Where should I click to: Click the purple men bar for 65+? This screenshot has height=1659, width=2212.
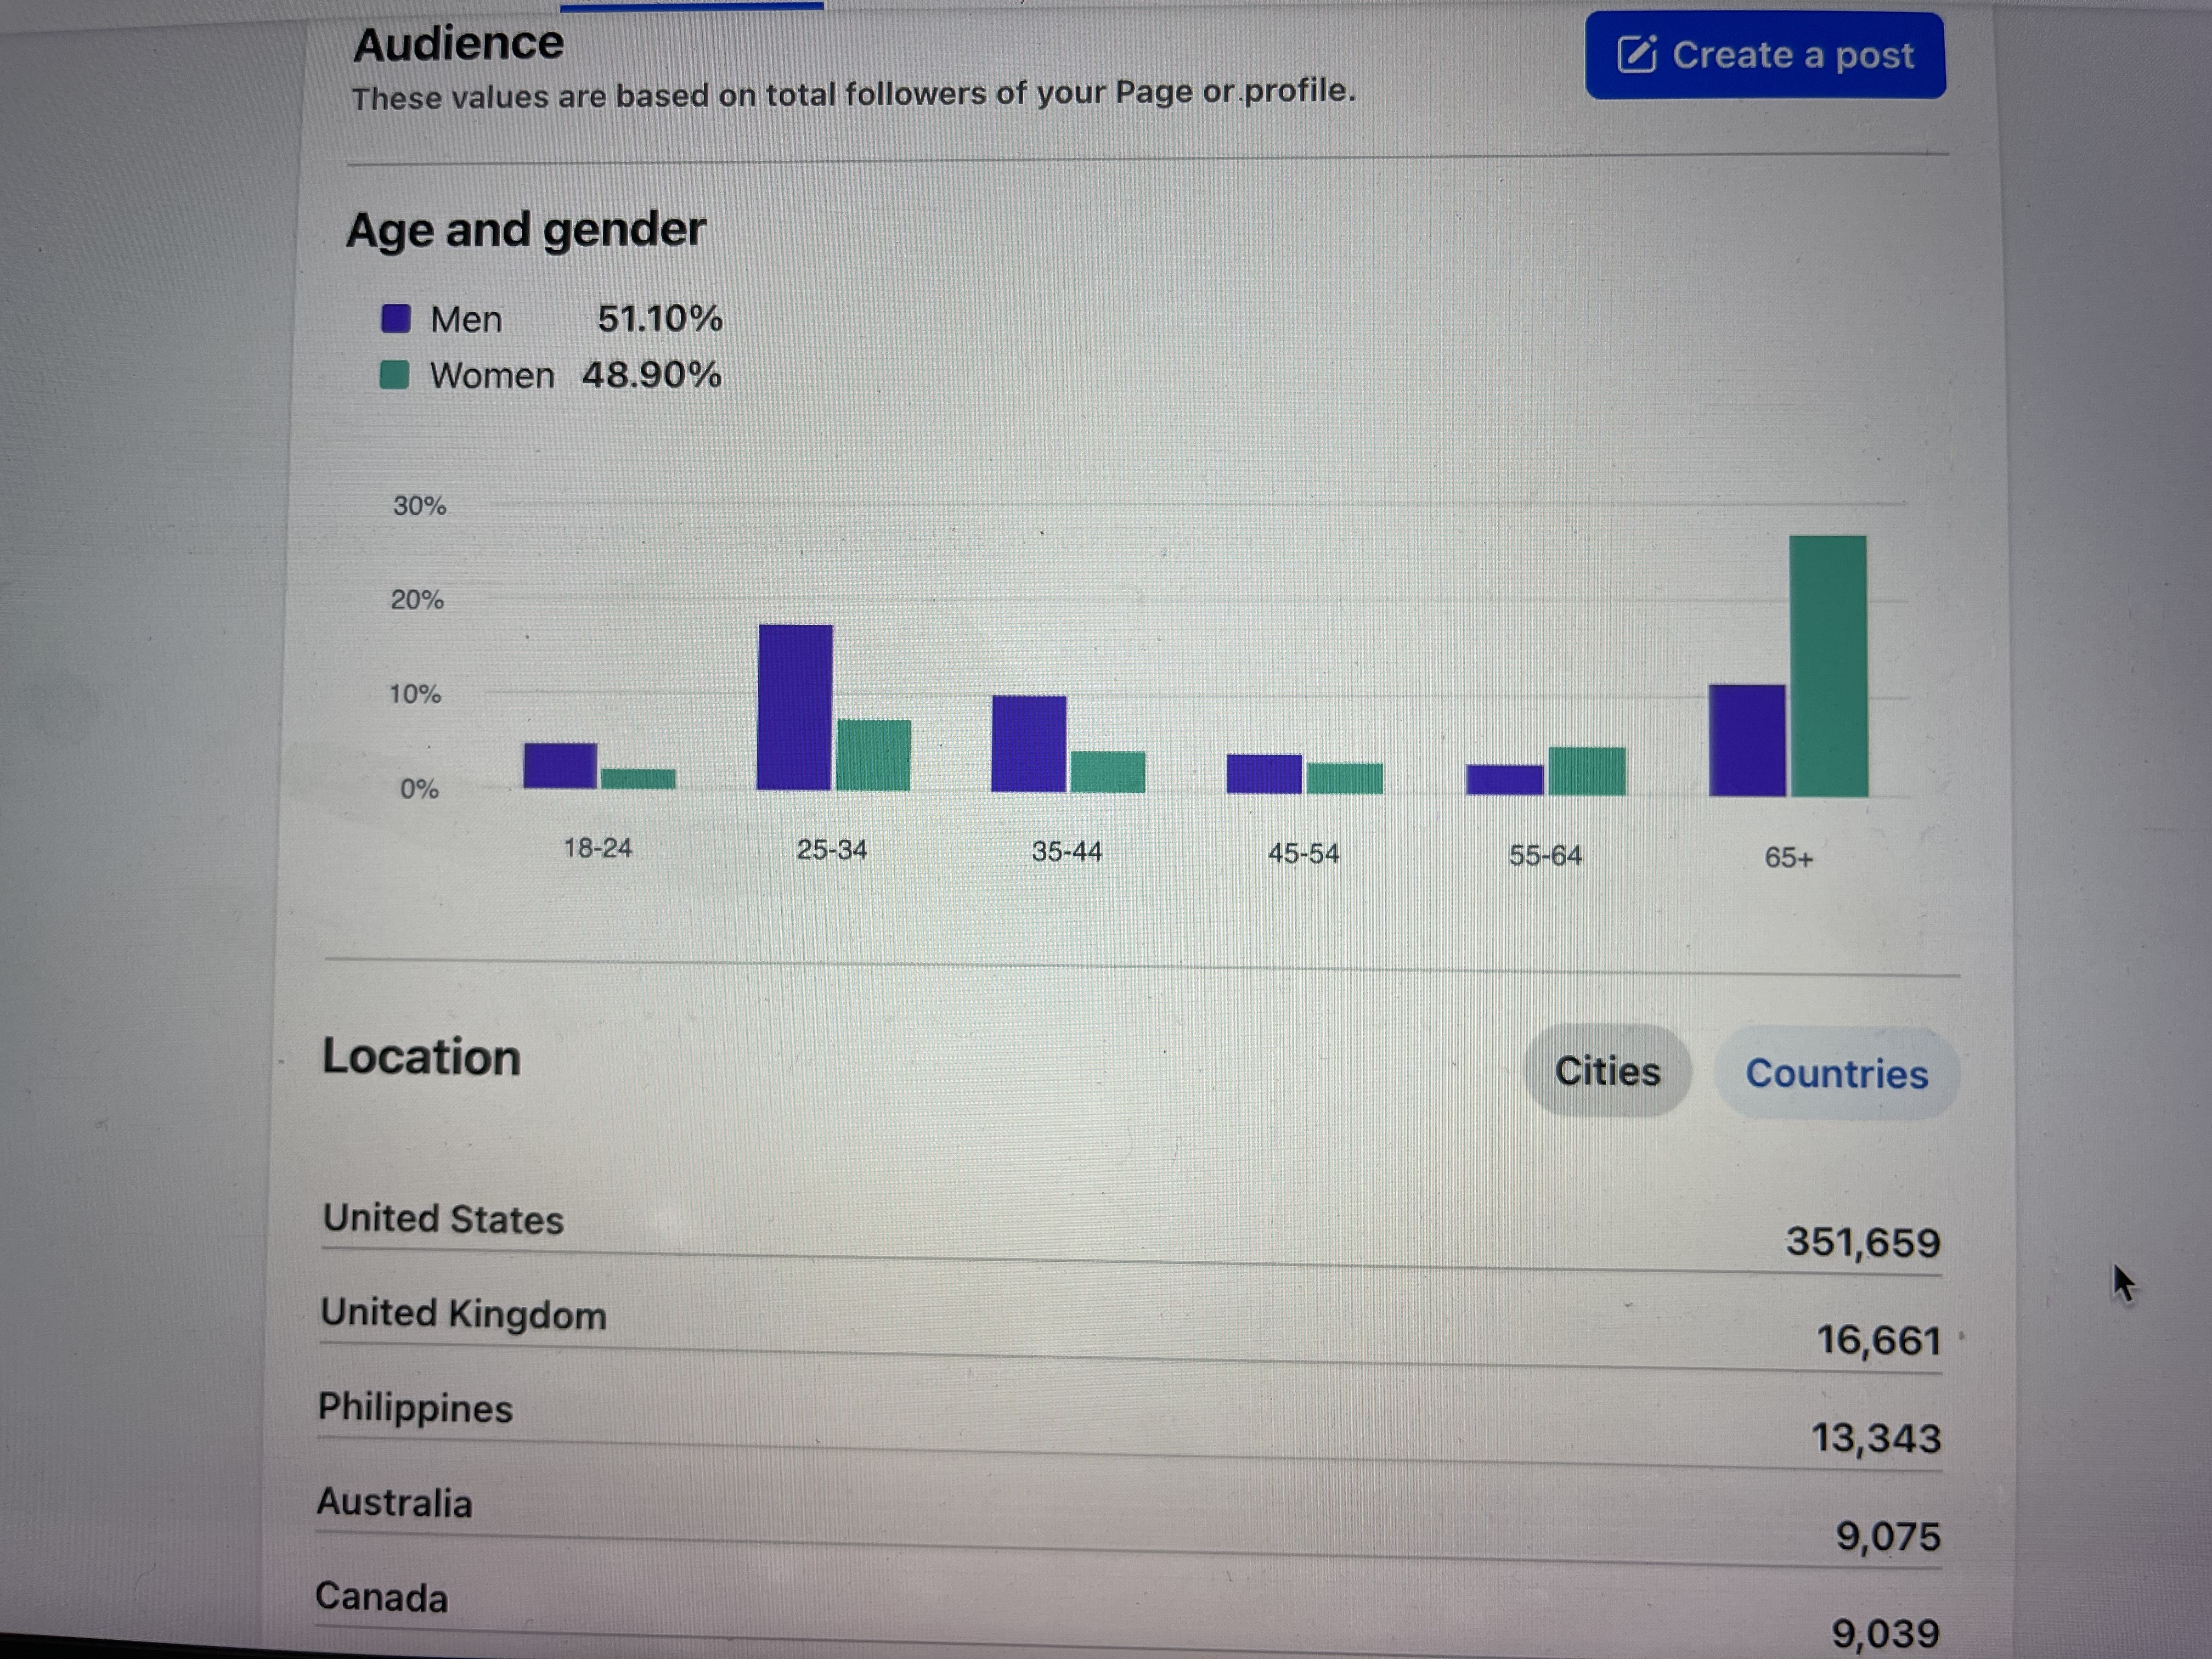point(1747,741)
